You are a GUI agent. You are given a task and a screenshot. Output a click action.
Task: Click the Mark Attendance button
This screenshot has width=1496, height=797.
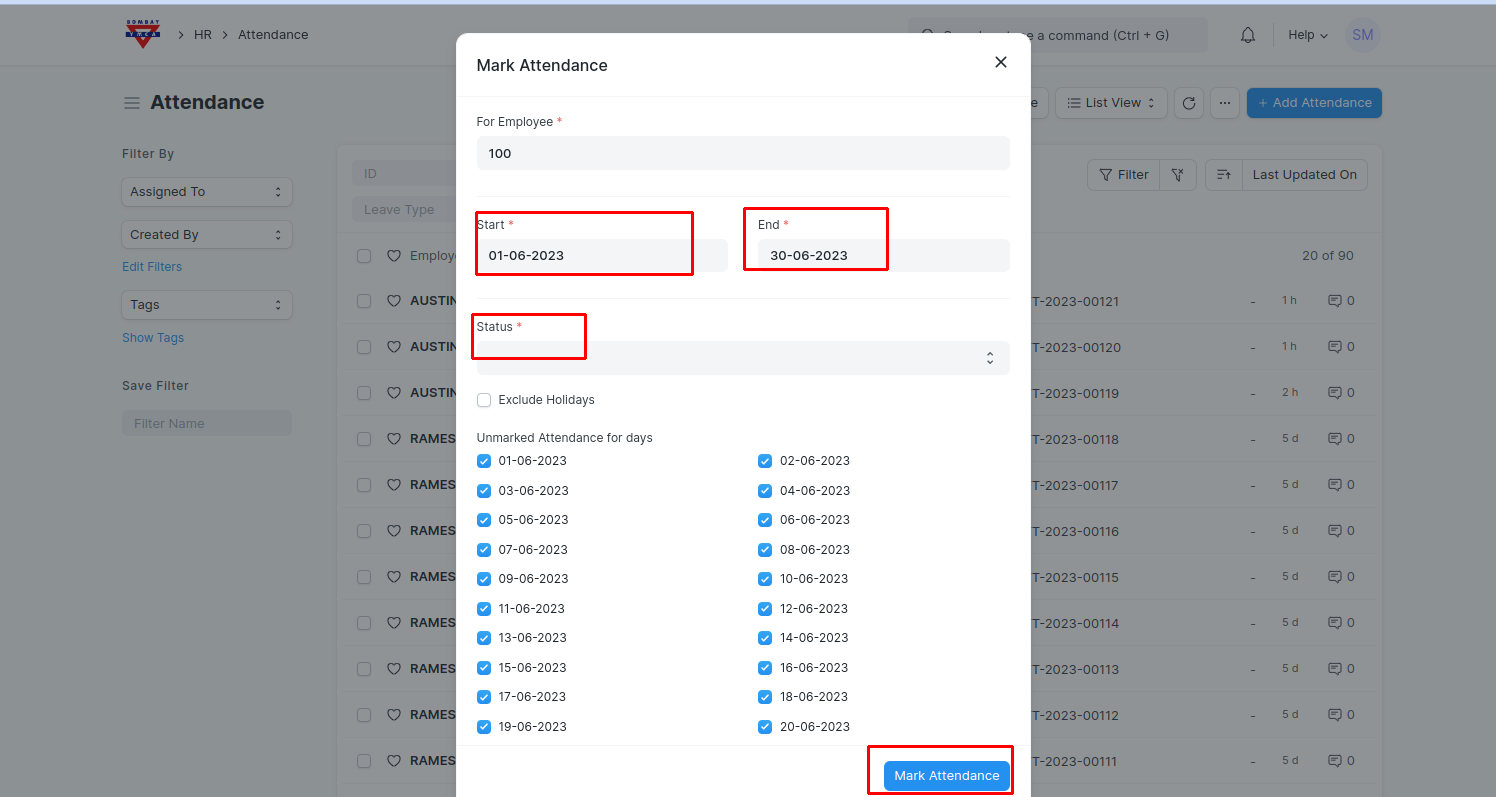(946, 776)
